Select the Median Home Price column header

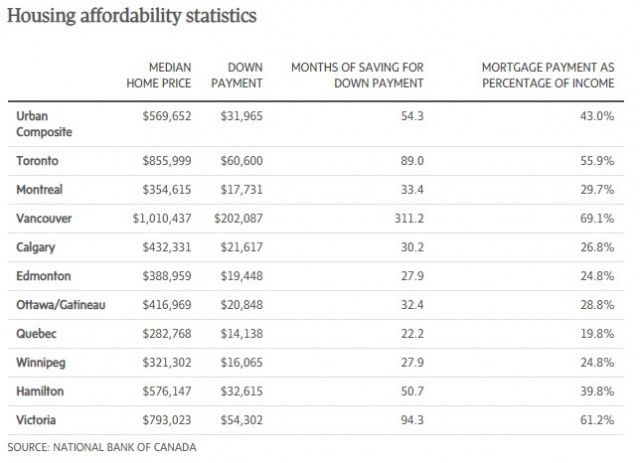click(x=165, y=75)
